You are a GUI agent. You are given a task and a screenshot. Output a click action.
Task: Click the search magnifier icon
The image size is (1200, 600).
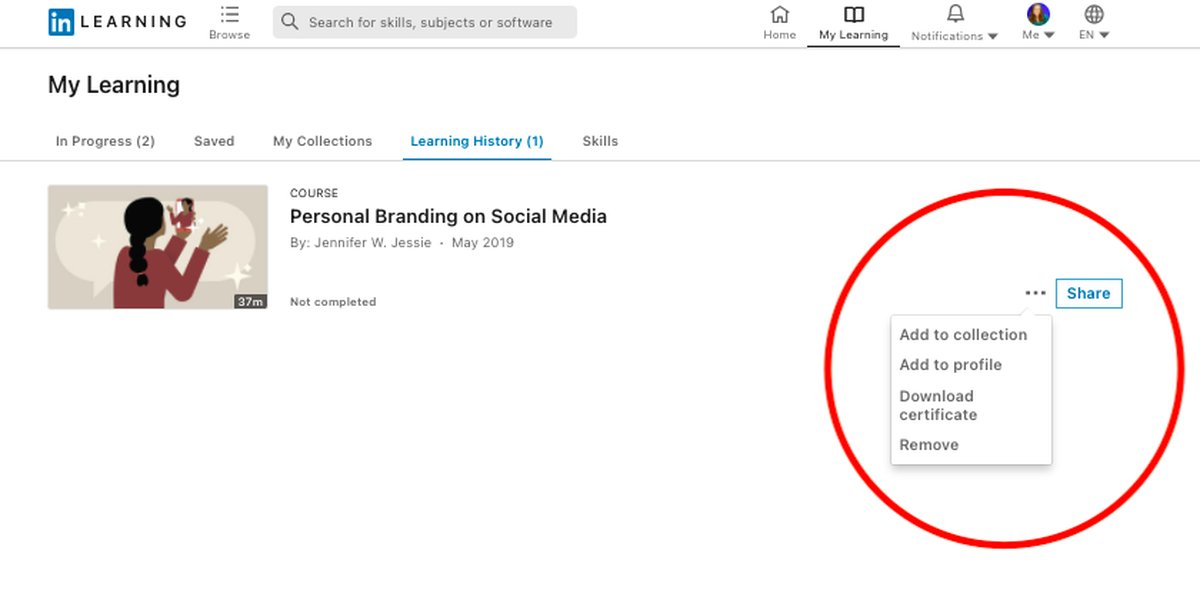290,22
